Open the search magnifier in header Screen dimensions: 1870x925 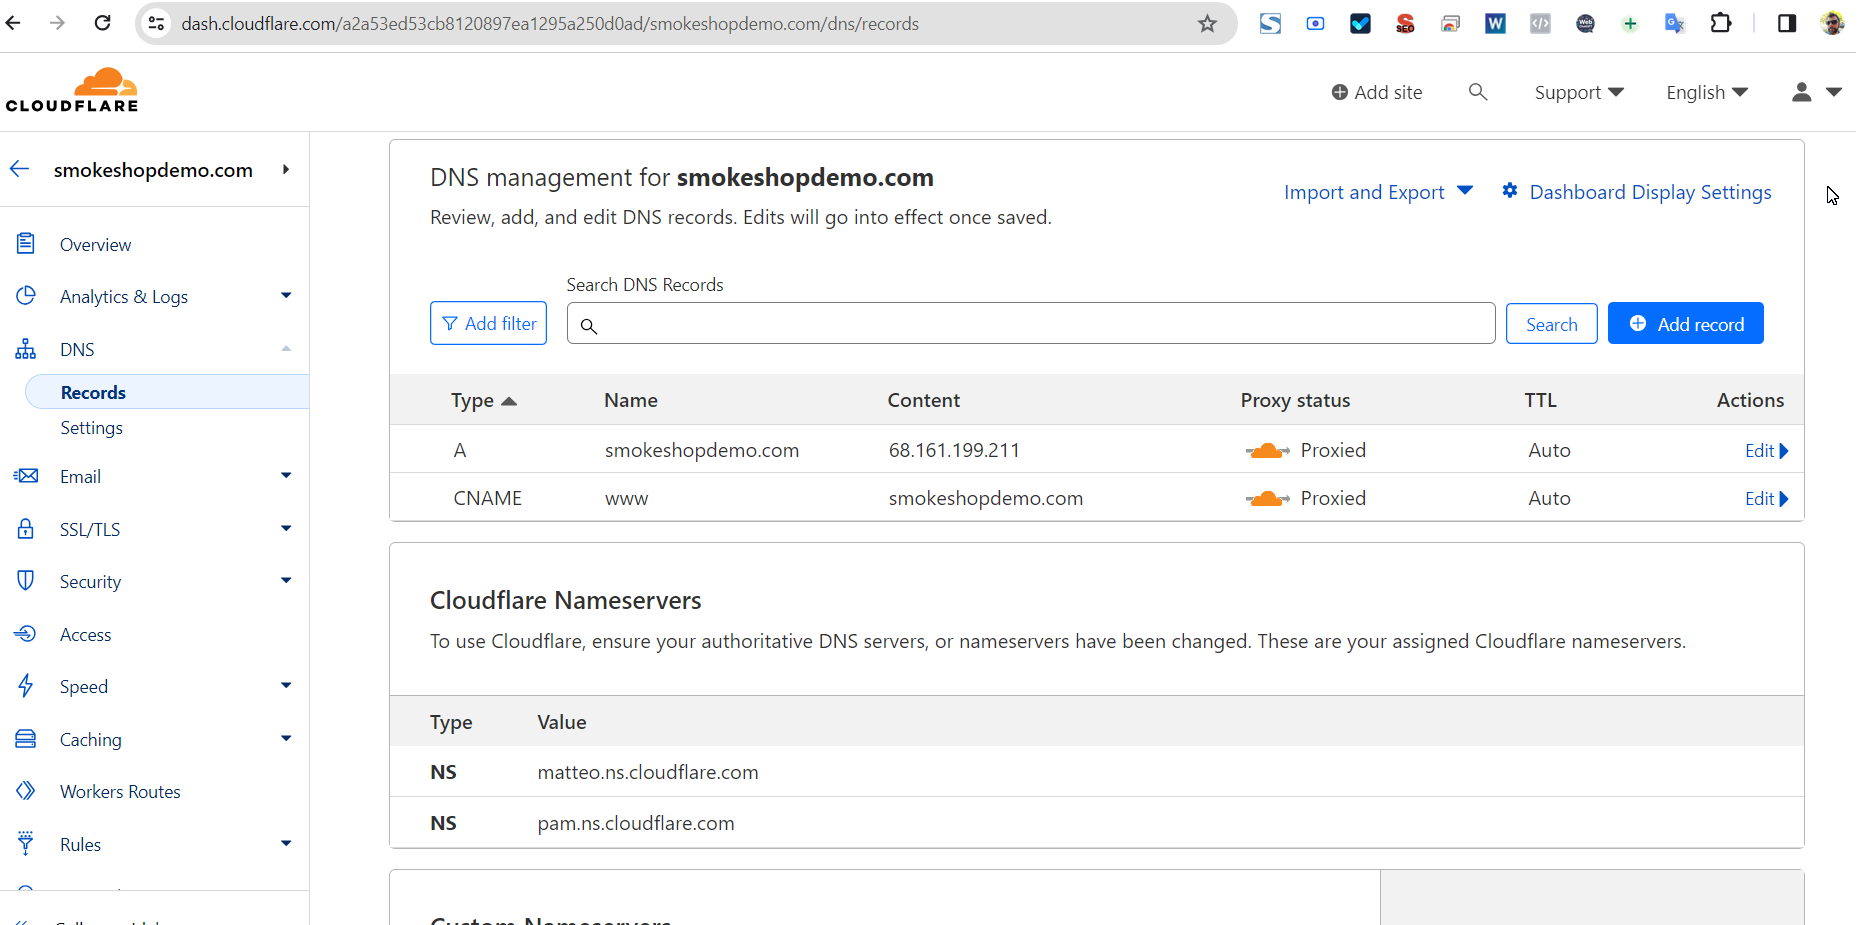[1477, 92]
